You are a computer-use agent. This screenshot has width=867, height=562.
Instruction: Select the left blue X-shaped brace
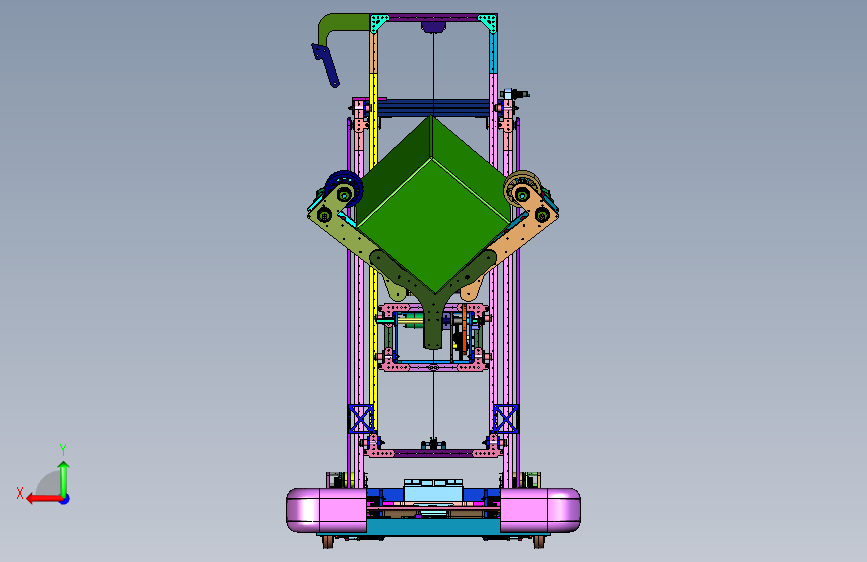pos(361,419)
